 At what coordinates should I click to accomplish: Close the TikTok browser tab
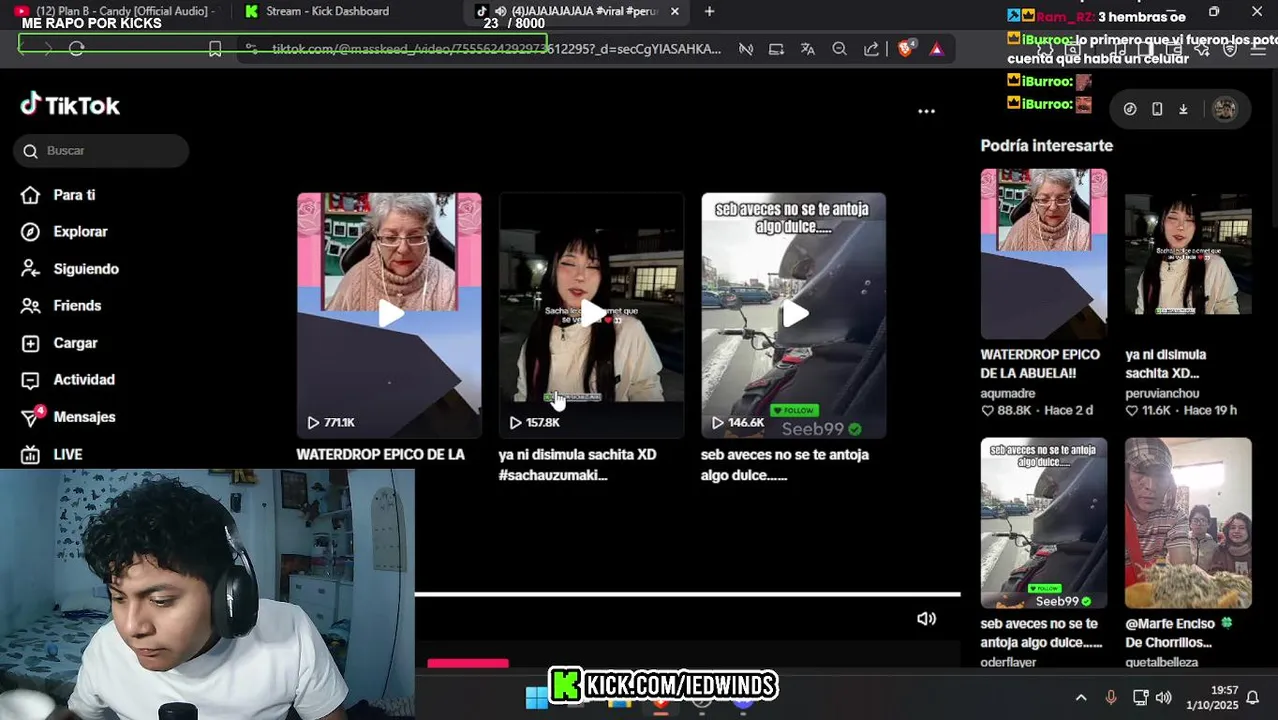[674, 11]
